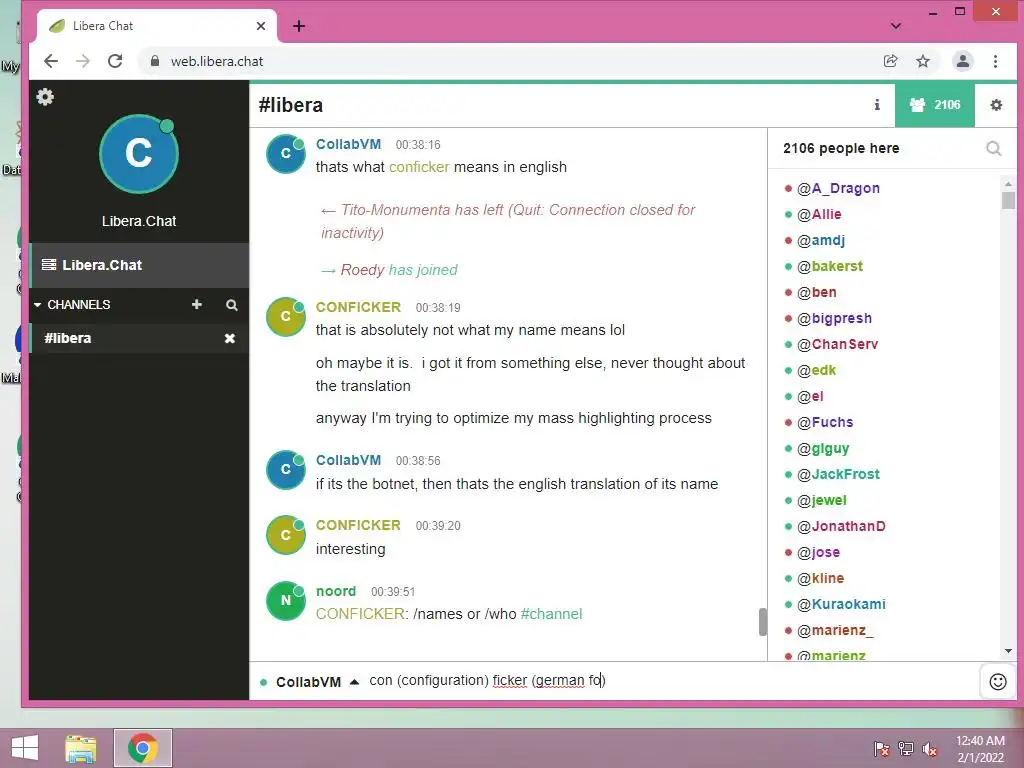
Task: Open the Windows Start menu
Action: coord(25,748)
